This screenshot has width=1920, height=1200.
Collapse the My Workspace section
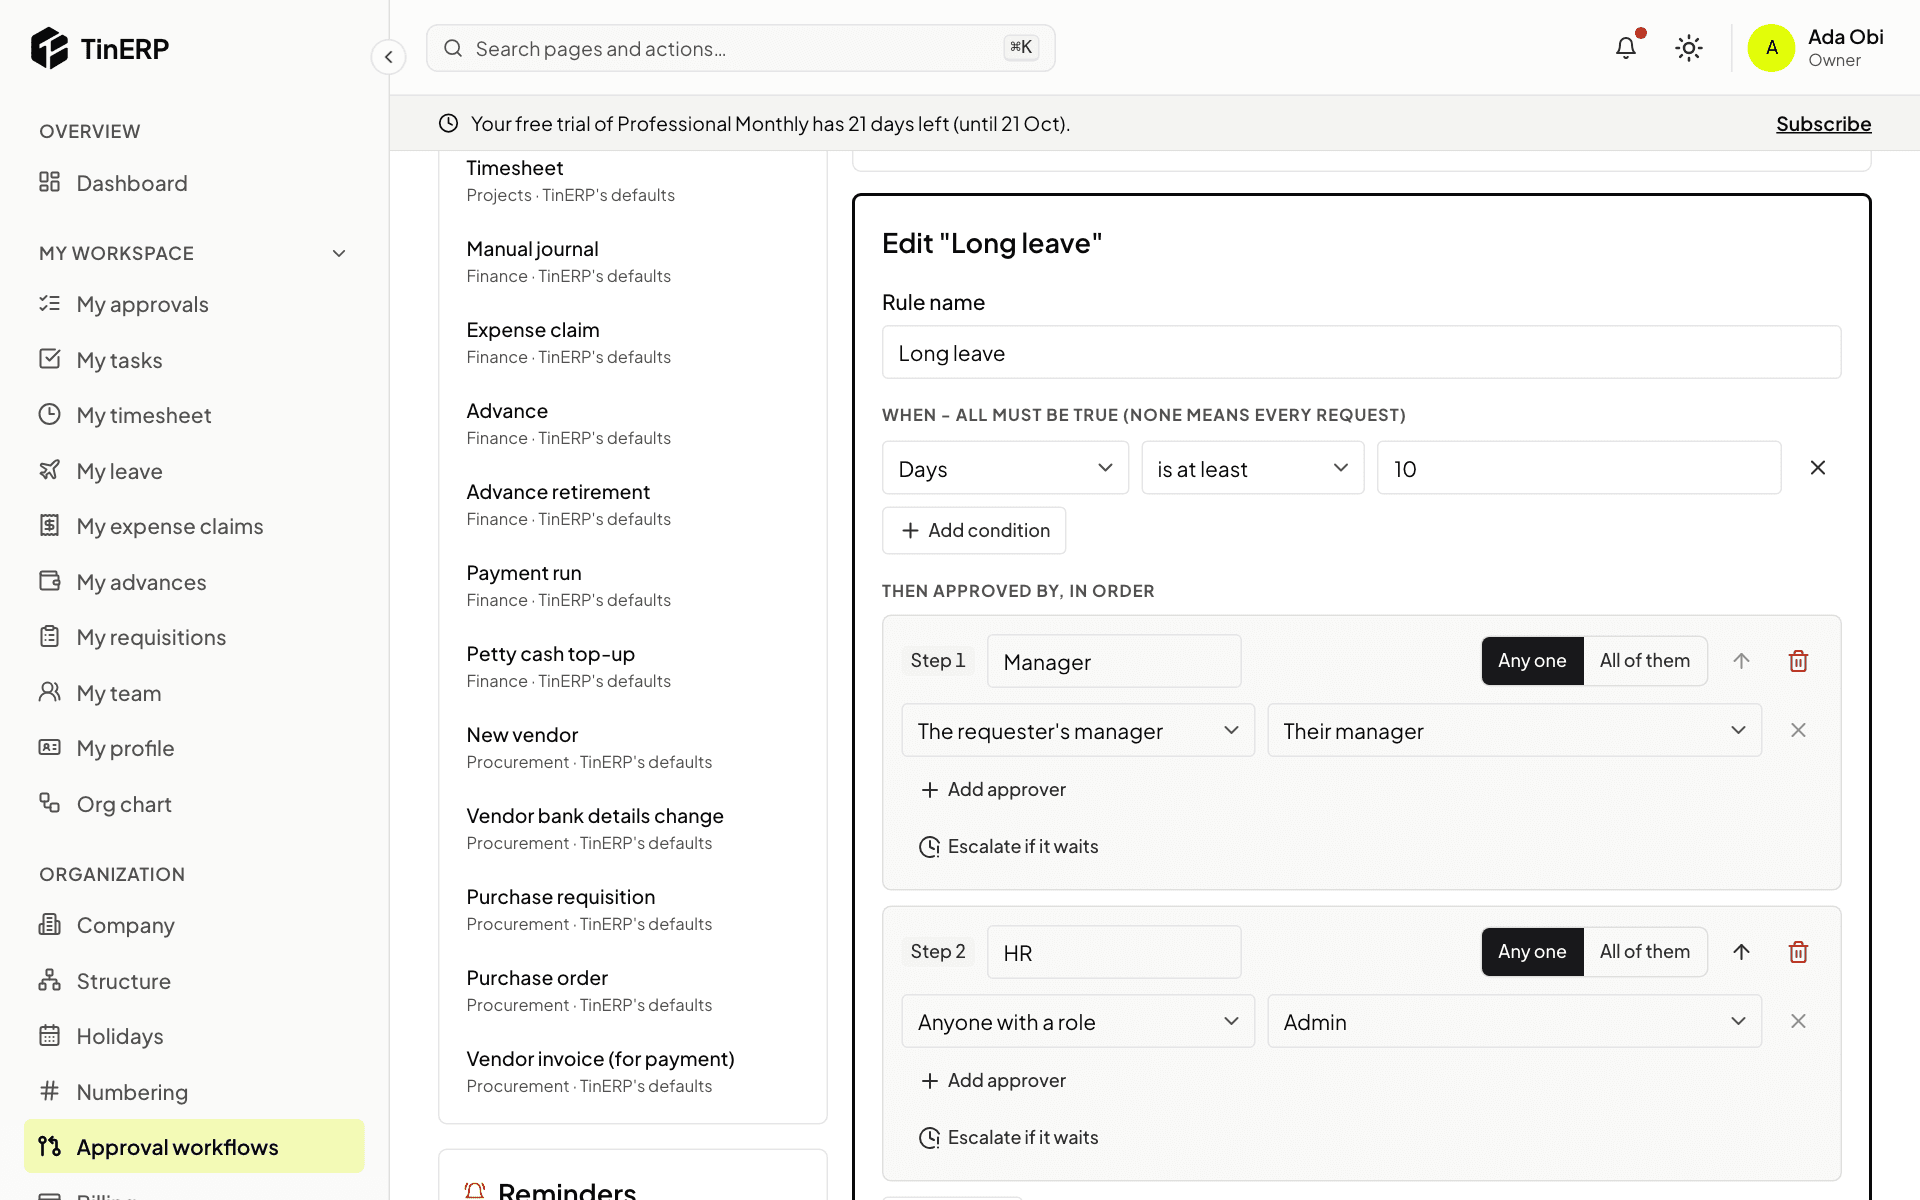tap(339, 253)
